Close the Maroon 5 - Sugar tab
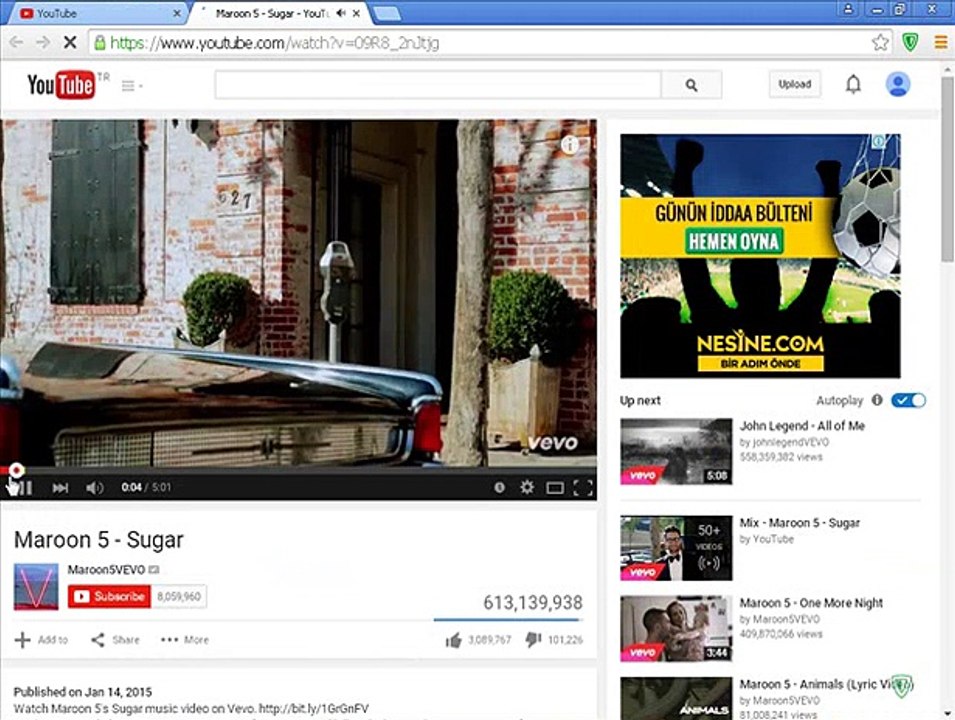Viewport: 955px width, 720px height. coord(356,13)
